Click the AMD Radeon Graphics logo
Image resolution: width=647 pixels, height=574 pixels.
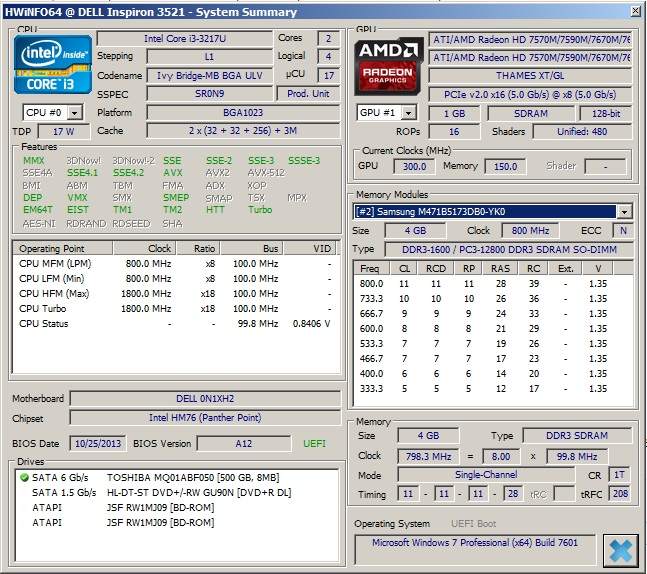click(388, 66)
